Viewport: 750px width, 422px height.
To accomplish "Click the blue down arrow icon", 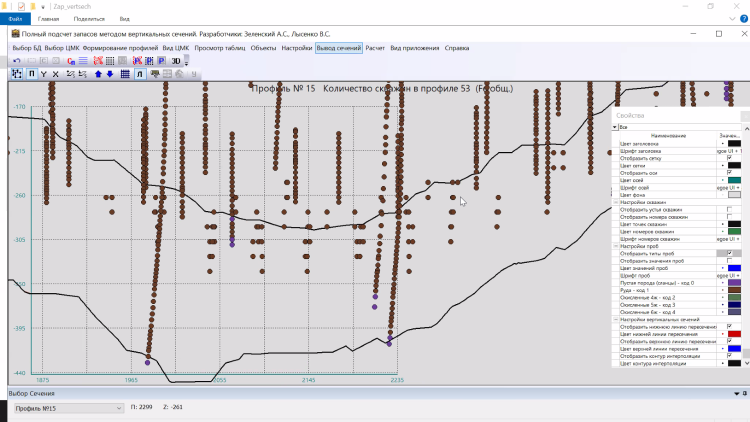I will click(110, 74).
